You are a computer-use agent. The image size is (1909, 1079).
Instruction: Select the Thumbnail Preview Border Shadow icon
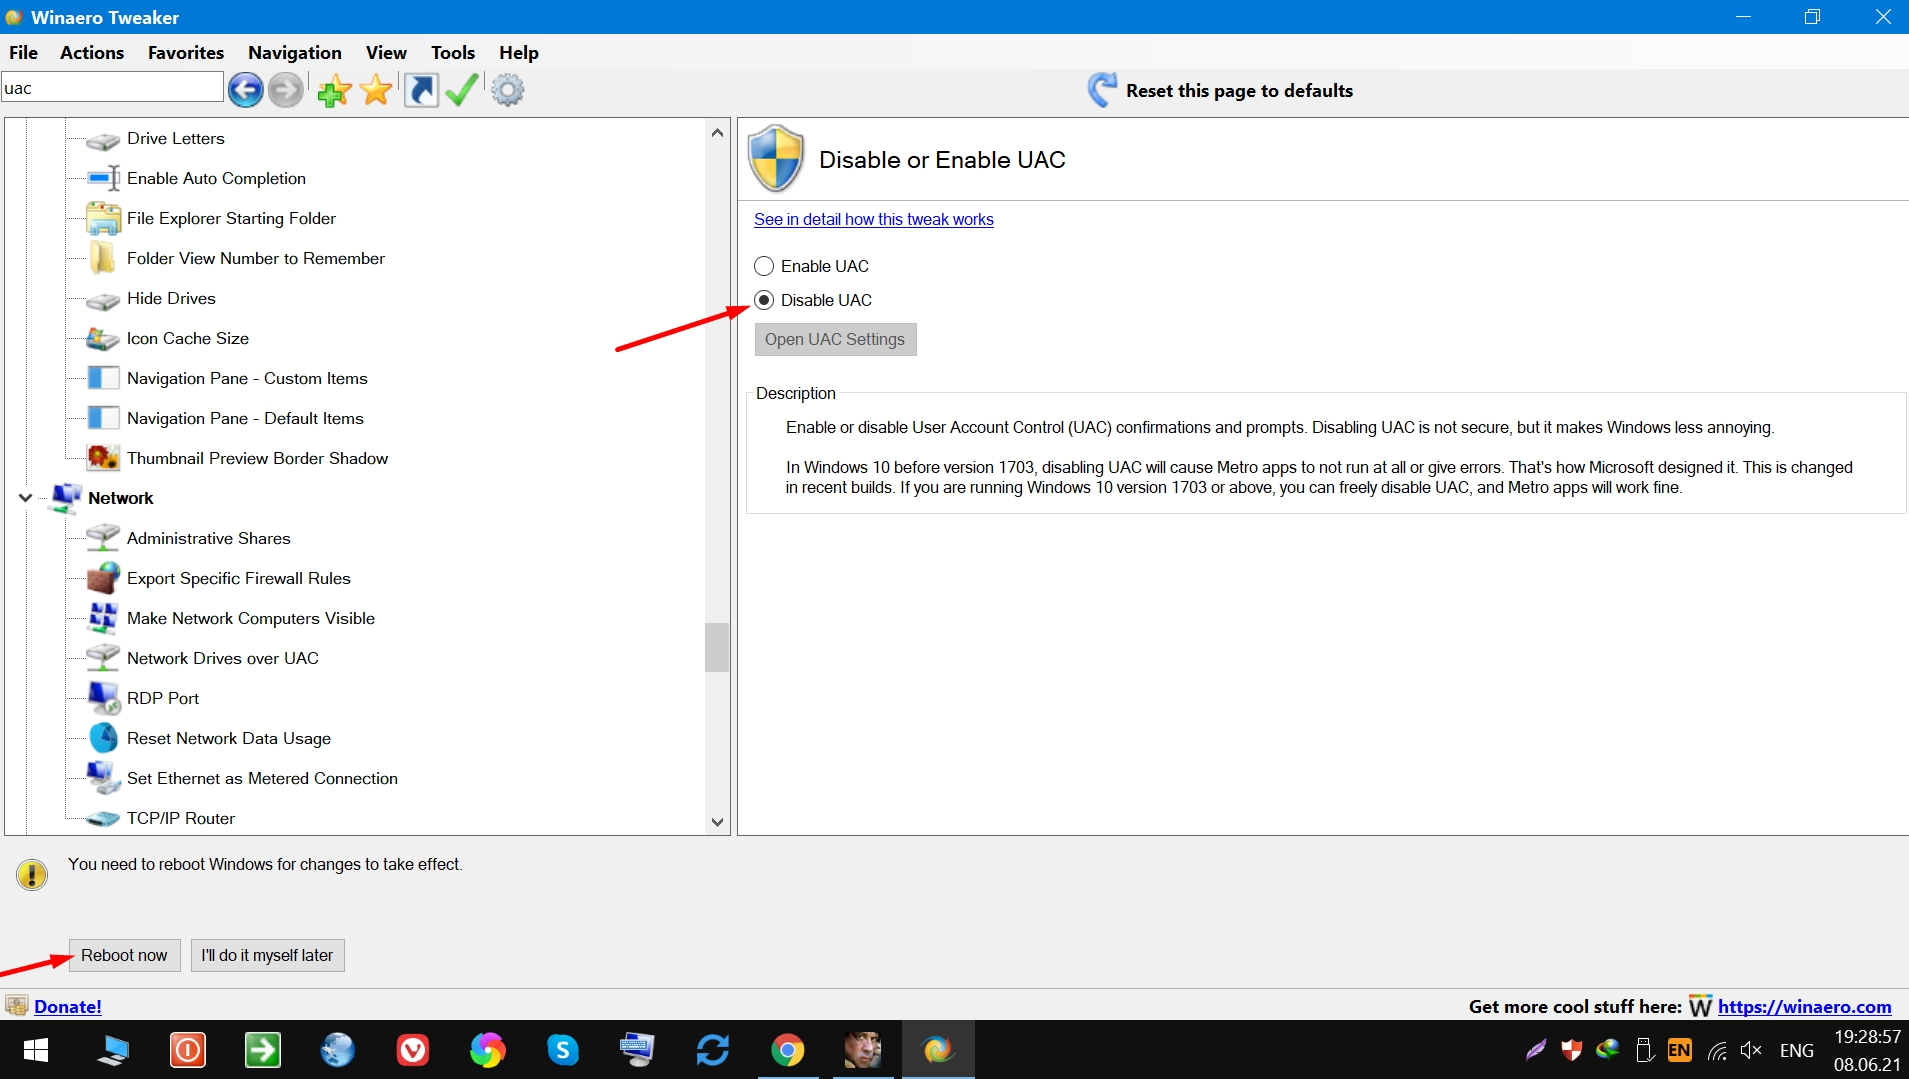(x=103, y=458)
